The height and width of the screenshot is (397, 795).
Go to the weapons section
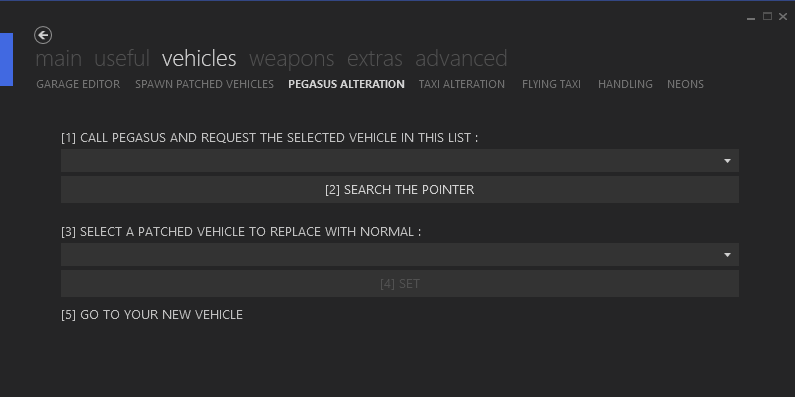292,59
